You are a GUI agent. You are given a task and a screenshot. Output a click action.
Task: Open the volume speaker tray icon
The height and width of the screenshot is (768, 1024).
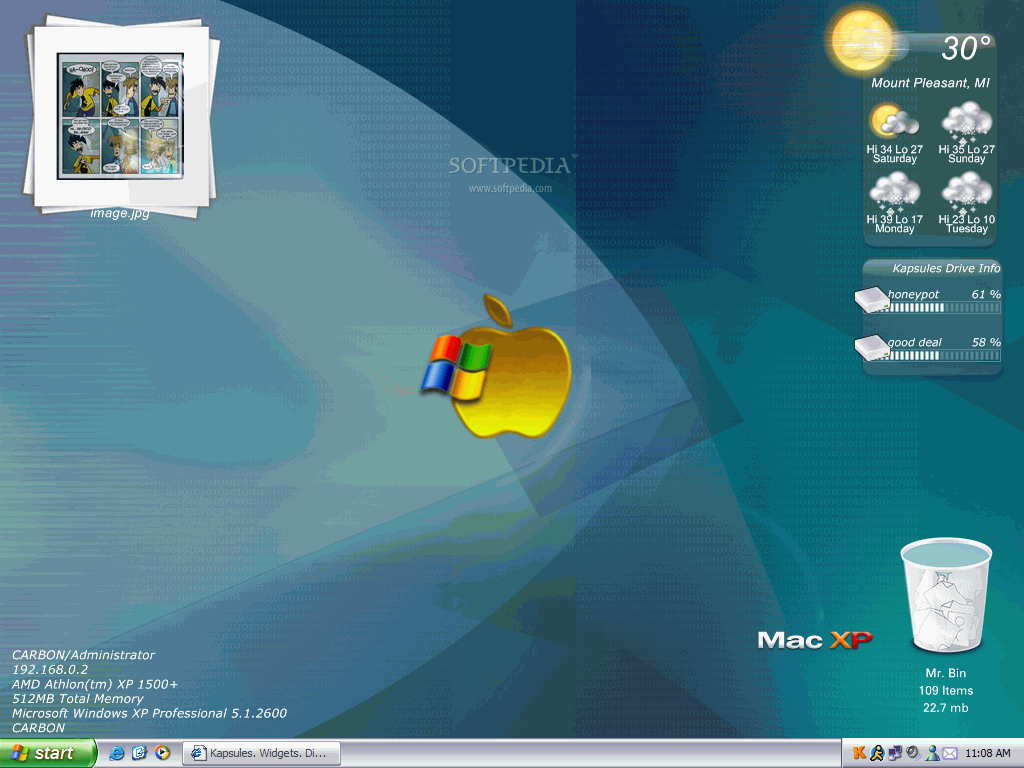click(913, 753)
